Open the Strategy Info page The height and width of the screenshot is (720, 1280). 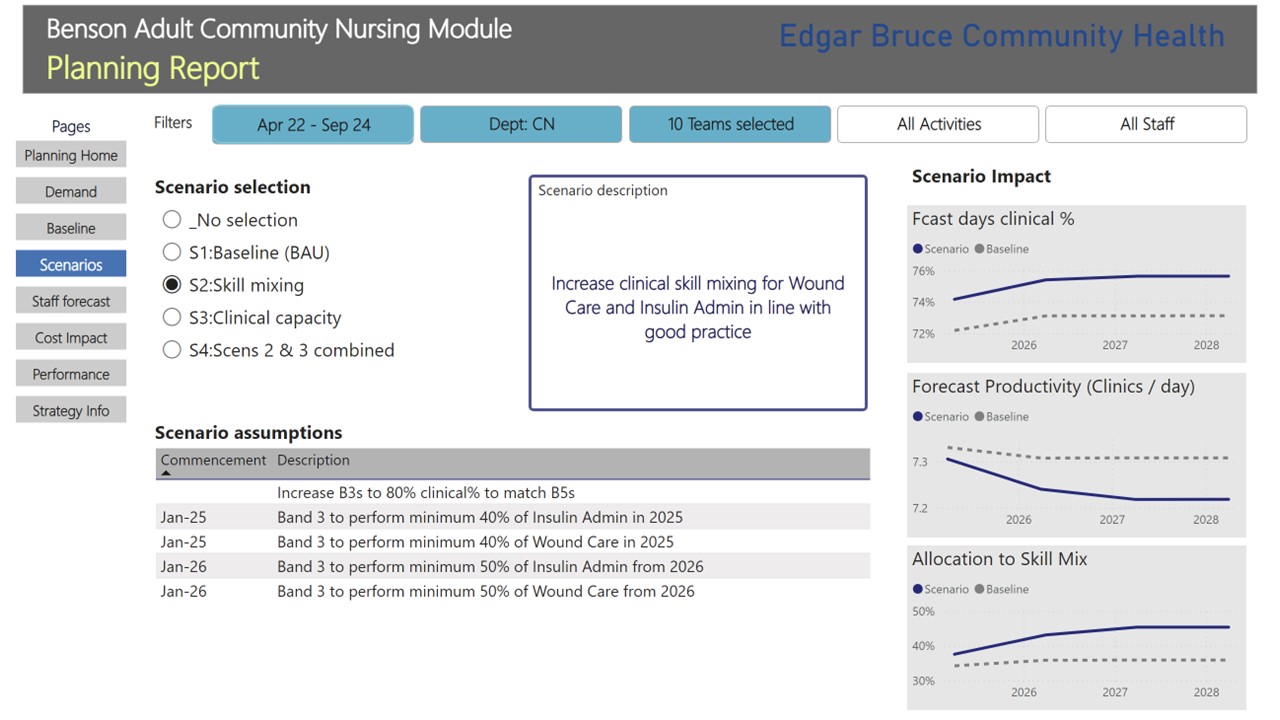tap(71, 411)
